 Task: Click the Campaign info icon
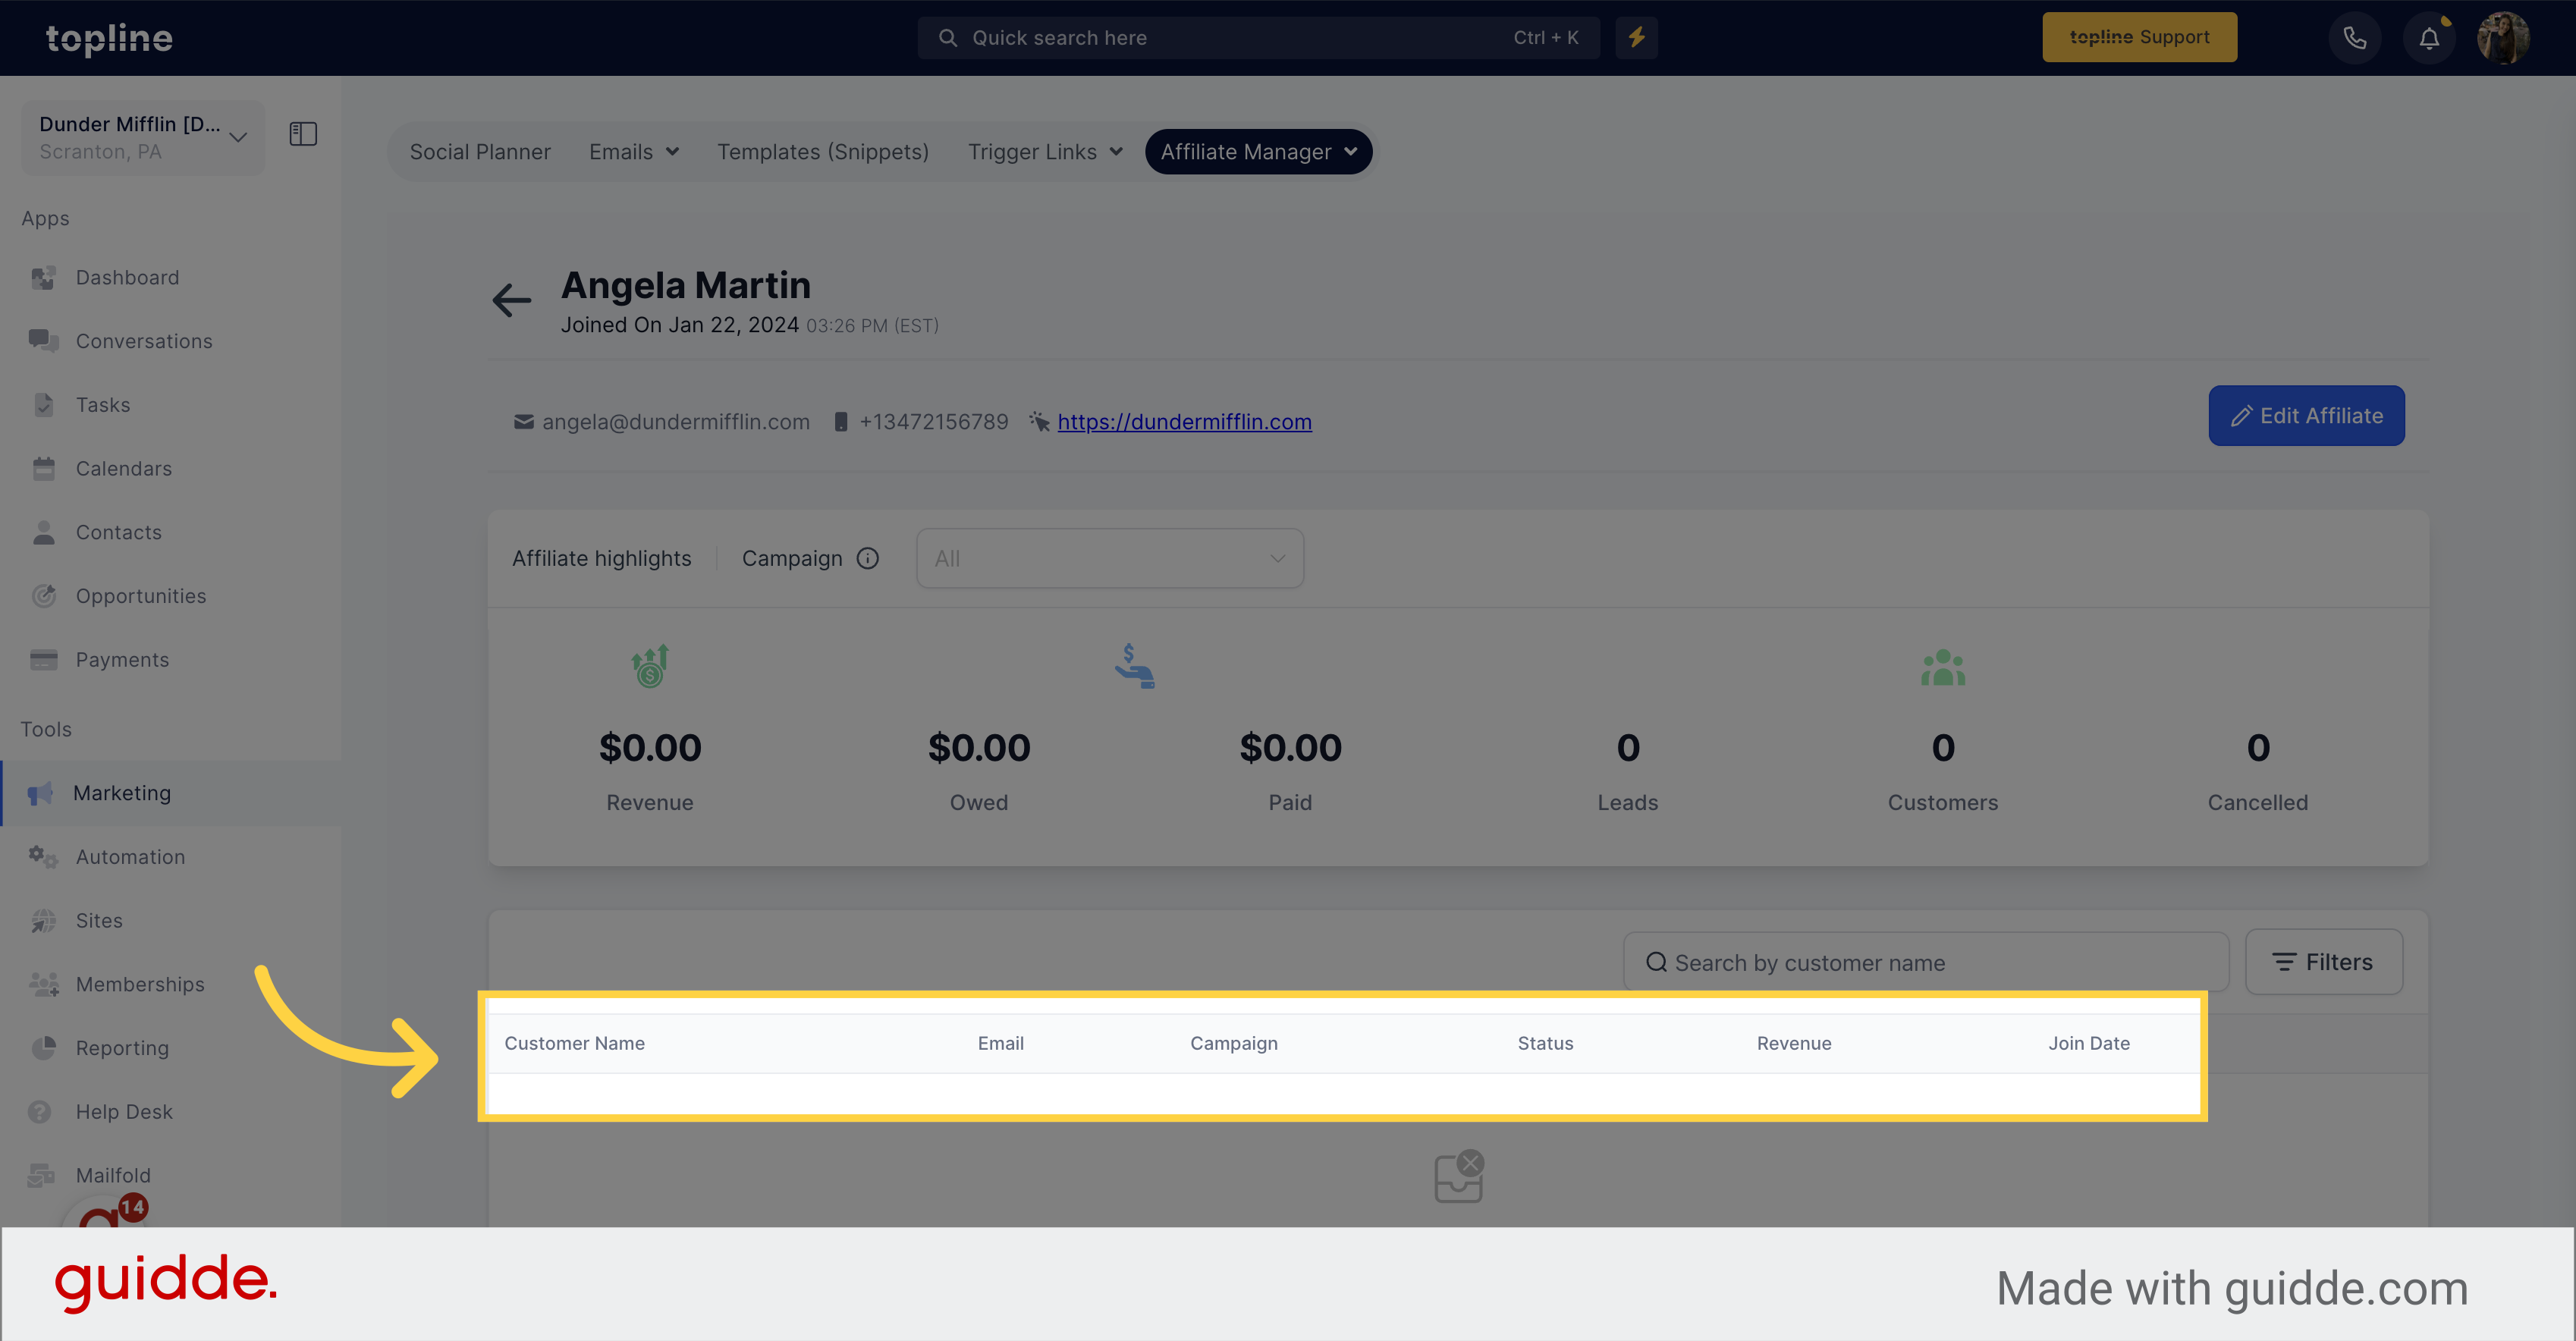click(x=867, y=558)
